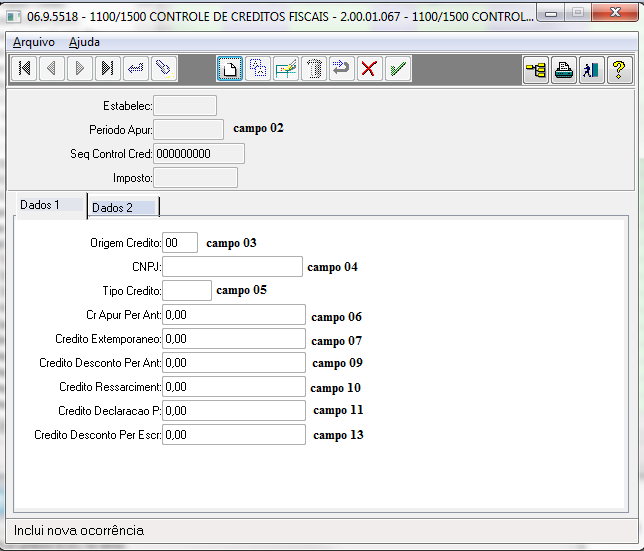Click the Periodo Apur field
This screenshot has width=644, height=551.
tap(189, 130)
